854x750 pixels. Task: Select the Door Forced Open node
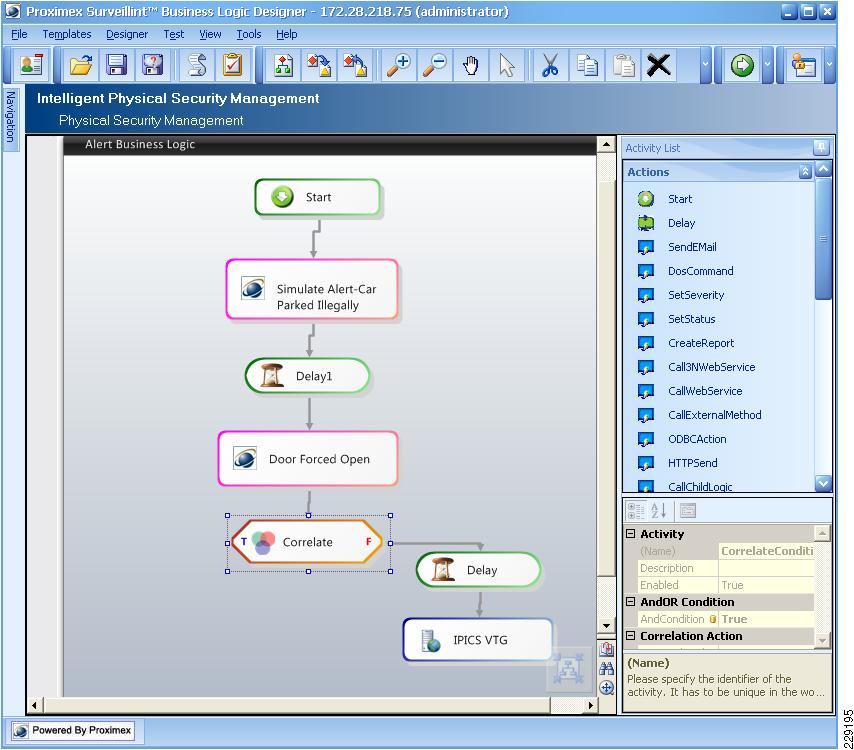308,459
